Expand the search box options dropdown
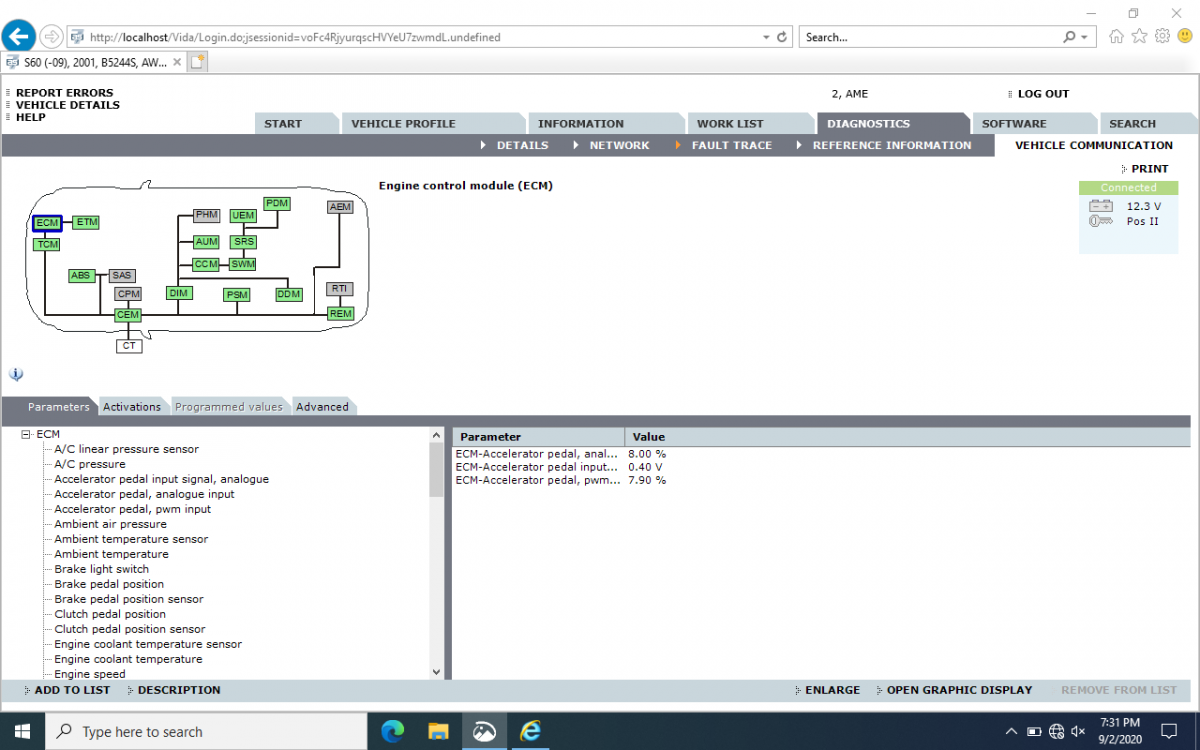 1085,37
